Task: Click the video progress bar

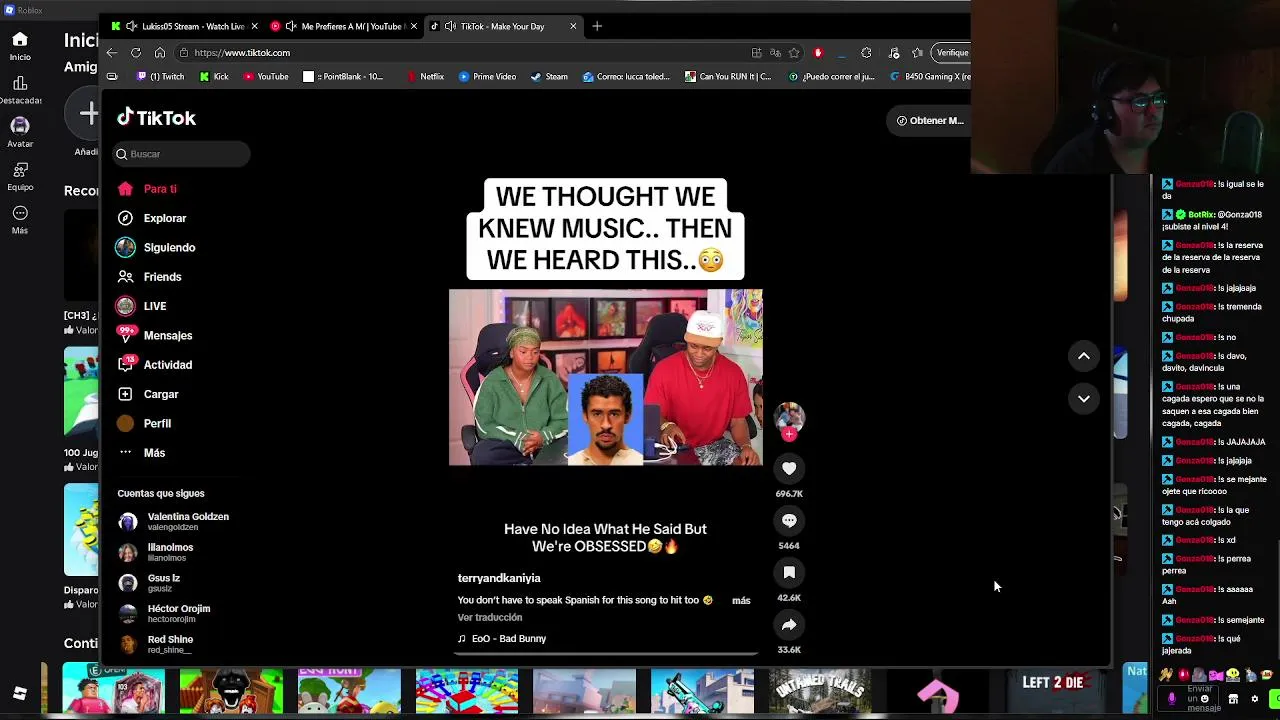Action: (605, 654)
